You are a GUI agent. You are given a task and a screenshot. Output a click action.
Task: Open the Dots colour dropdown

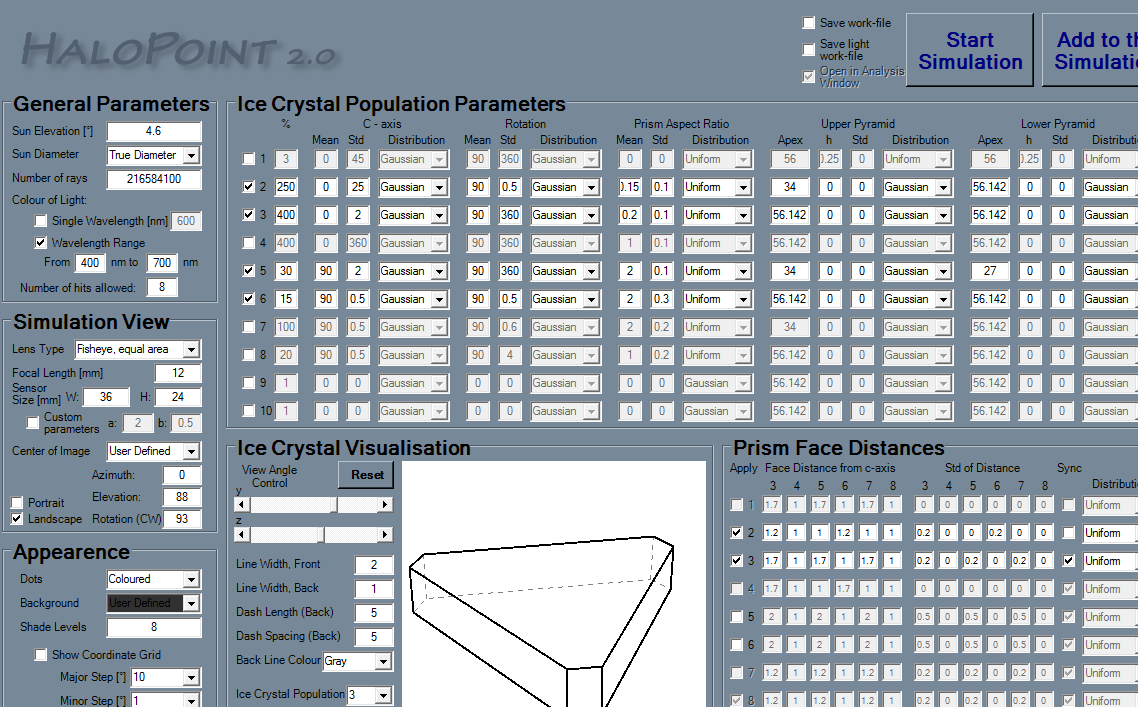(x=191, y=579)
